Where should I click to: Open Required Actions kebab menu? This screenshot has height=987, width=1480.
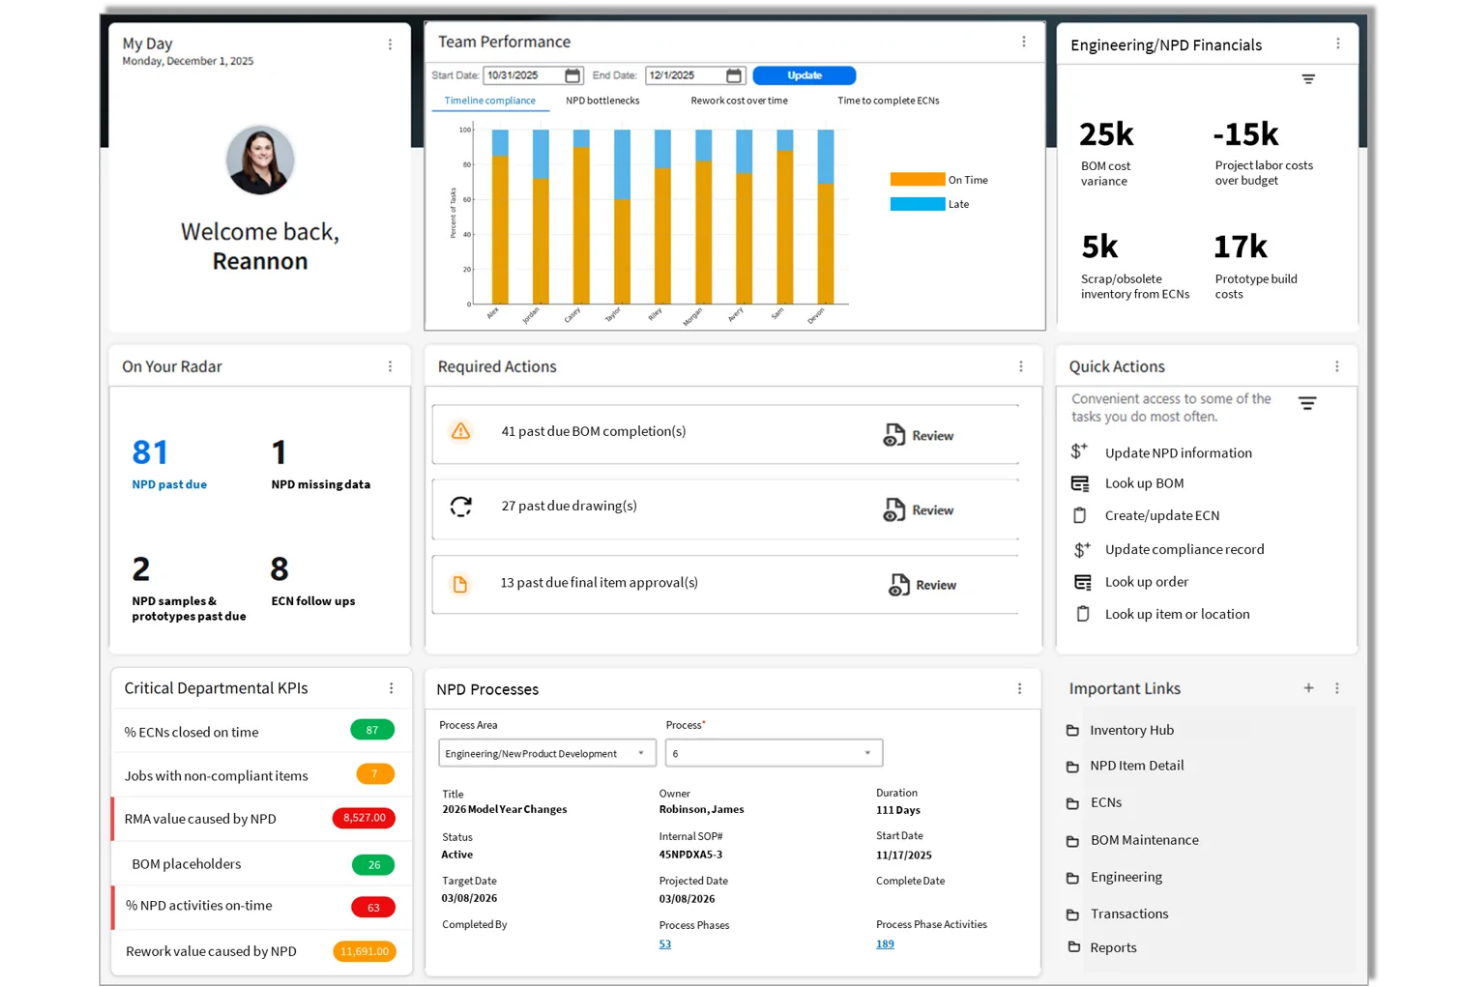click(x=1021, y=367)
